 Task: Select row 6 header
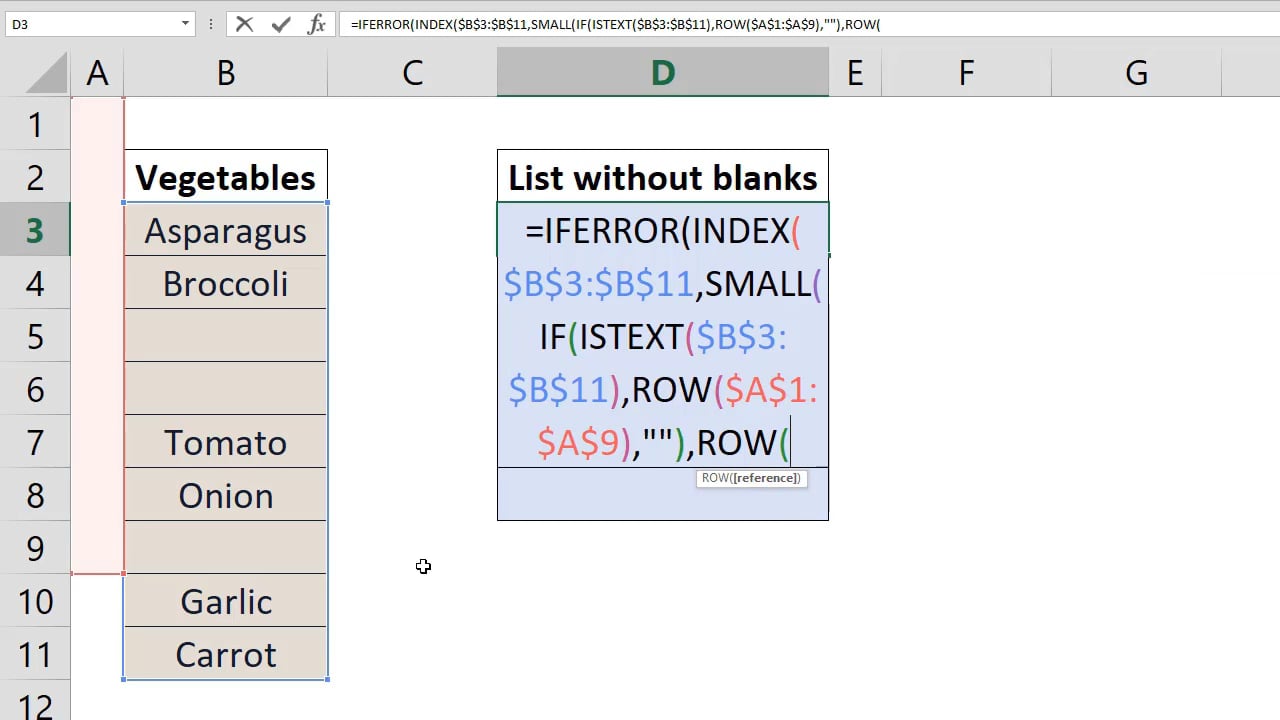point(35,389)
